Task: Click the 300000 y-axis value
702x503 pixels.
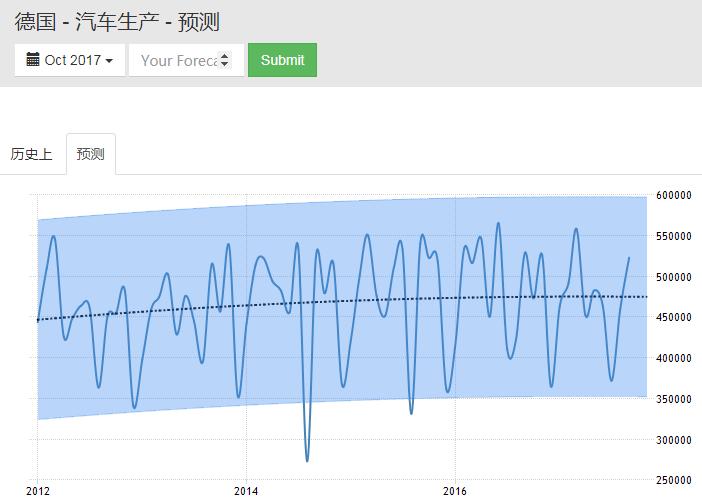Action: 674,440
